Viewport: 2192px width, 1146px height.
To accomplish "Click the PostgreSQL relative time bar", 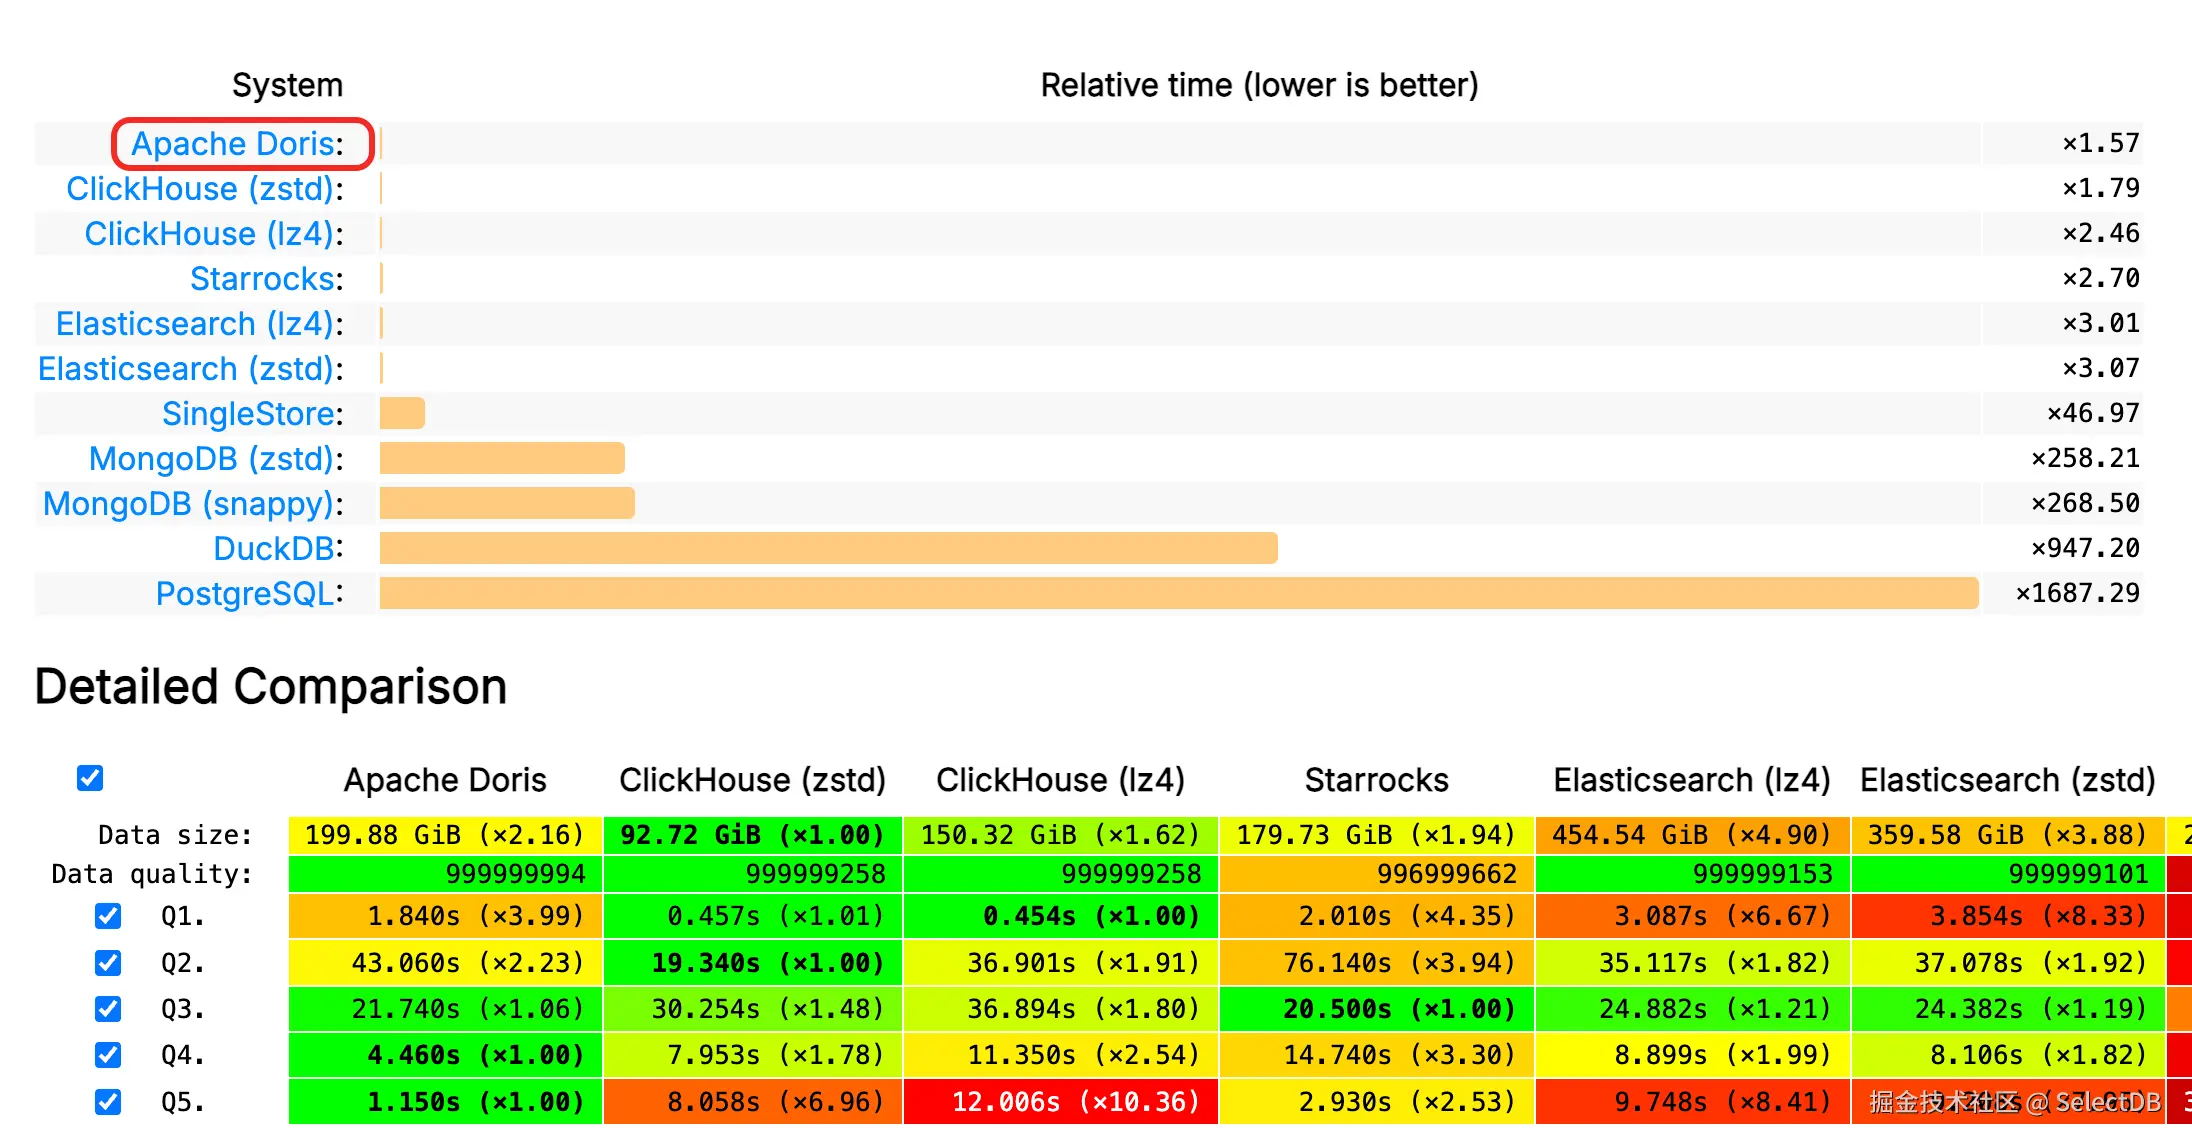I will coord(1178,593).
